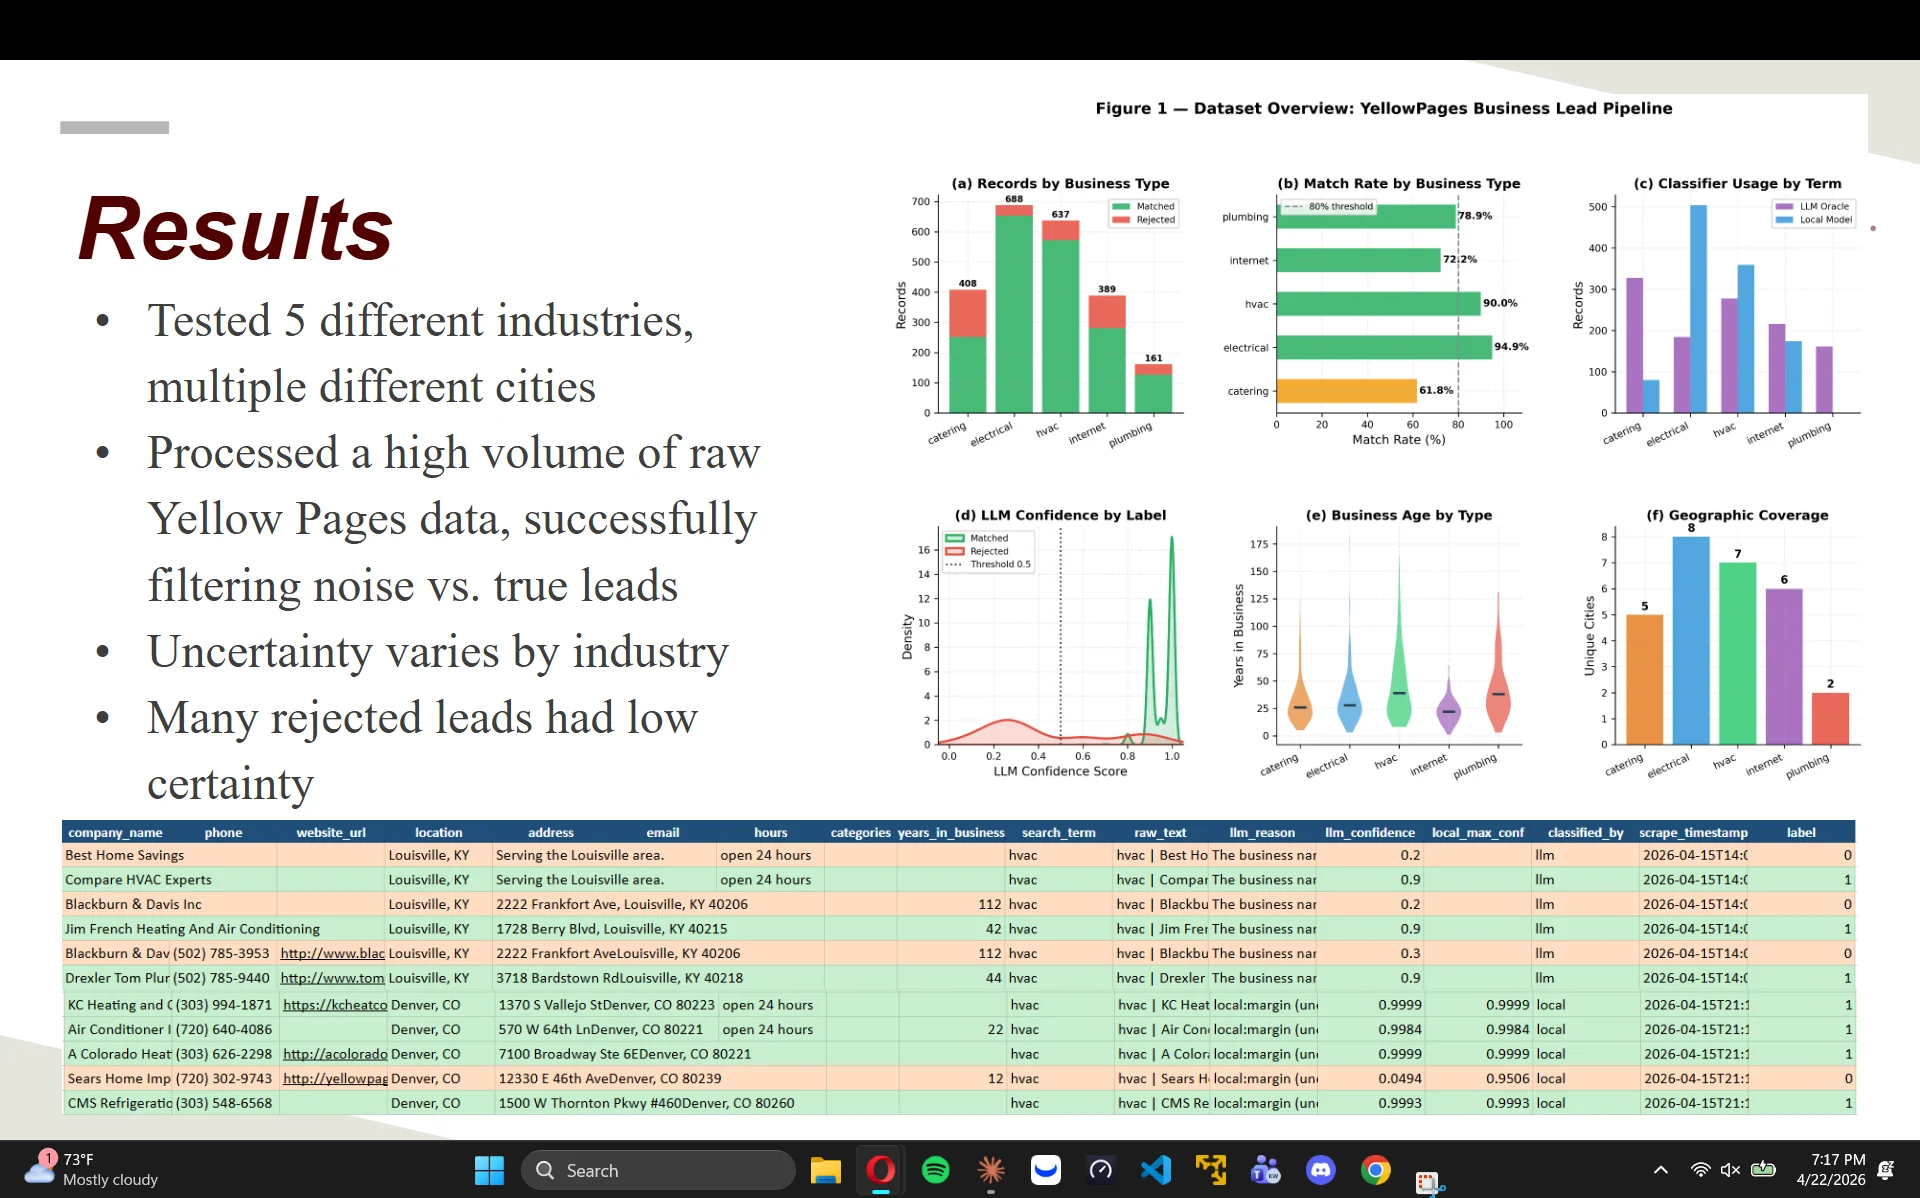Open the clock showing 7:17 PM
This screenshot has width=1920, height=1198.
click(1831, 1170)
